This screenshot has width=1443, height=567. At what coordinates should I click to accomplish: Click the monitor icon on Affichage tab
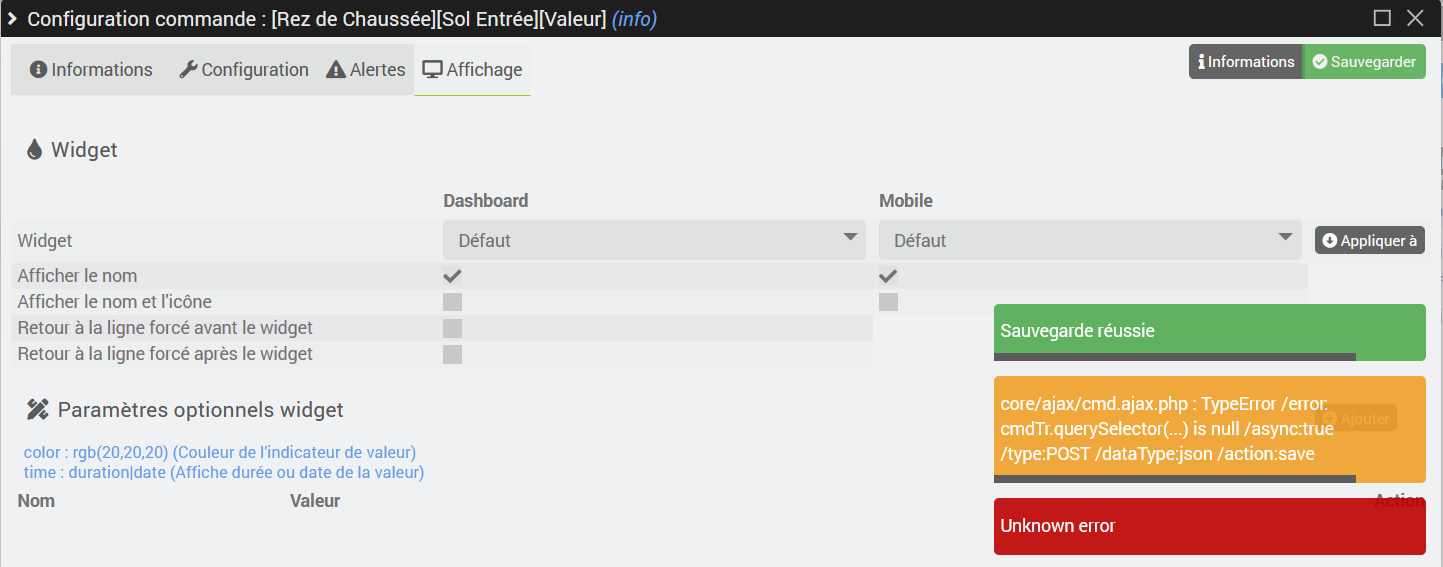(x=433, y=70)
